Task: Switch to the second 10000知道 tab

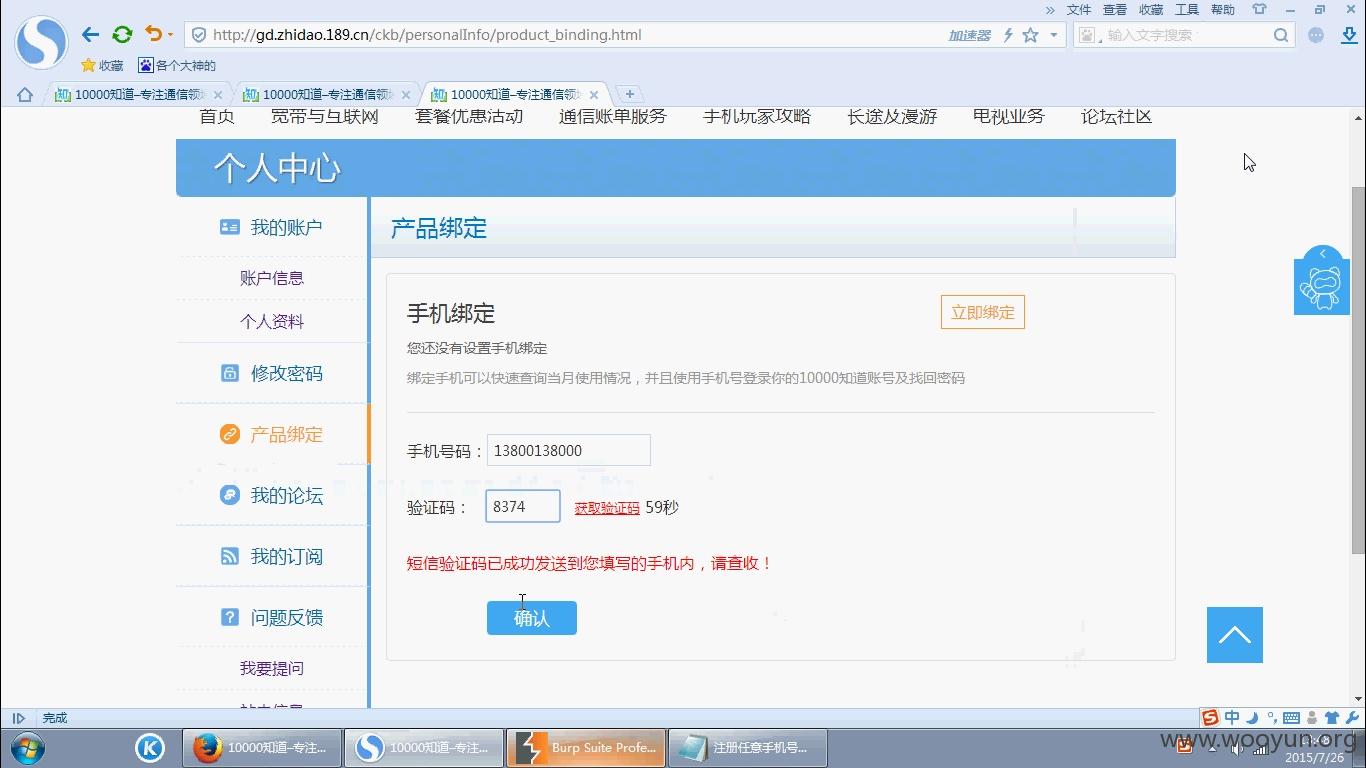Action: pos(318,95)
